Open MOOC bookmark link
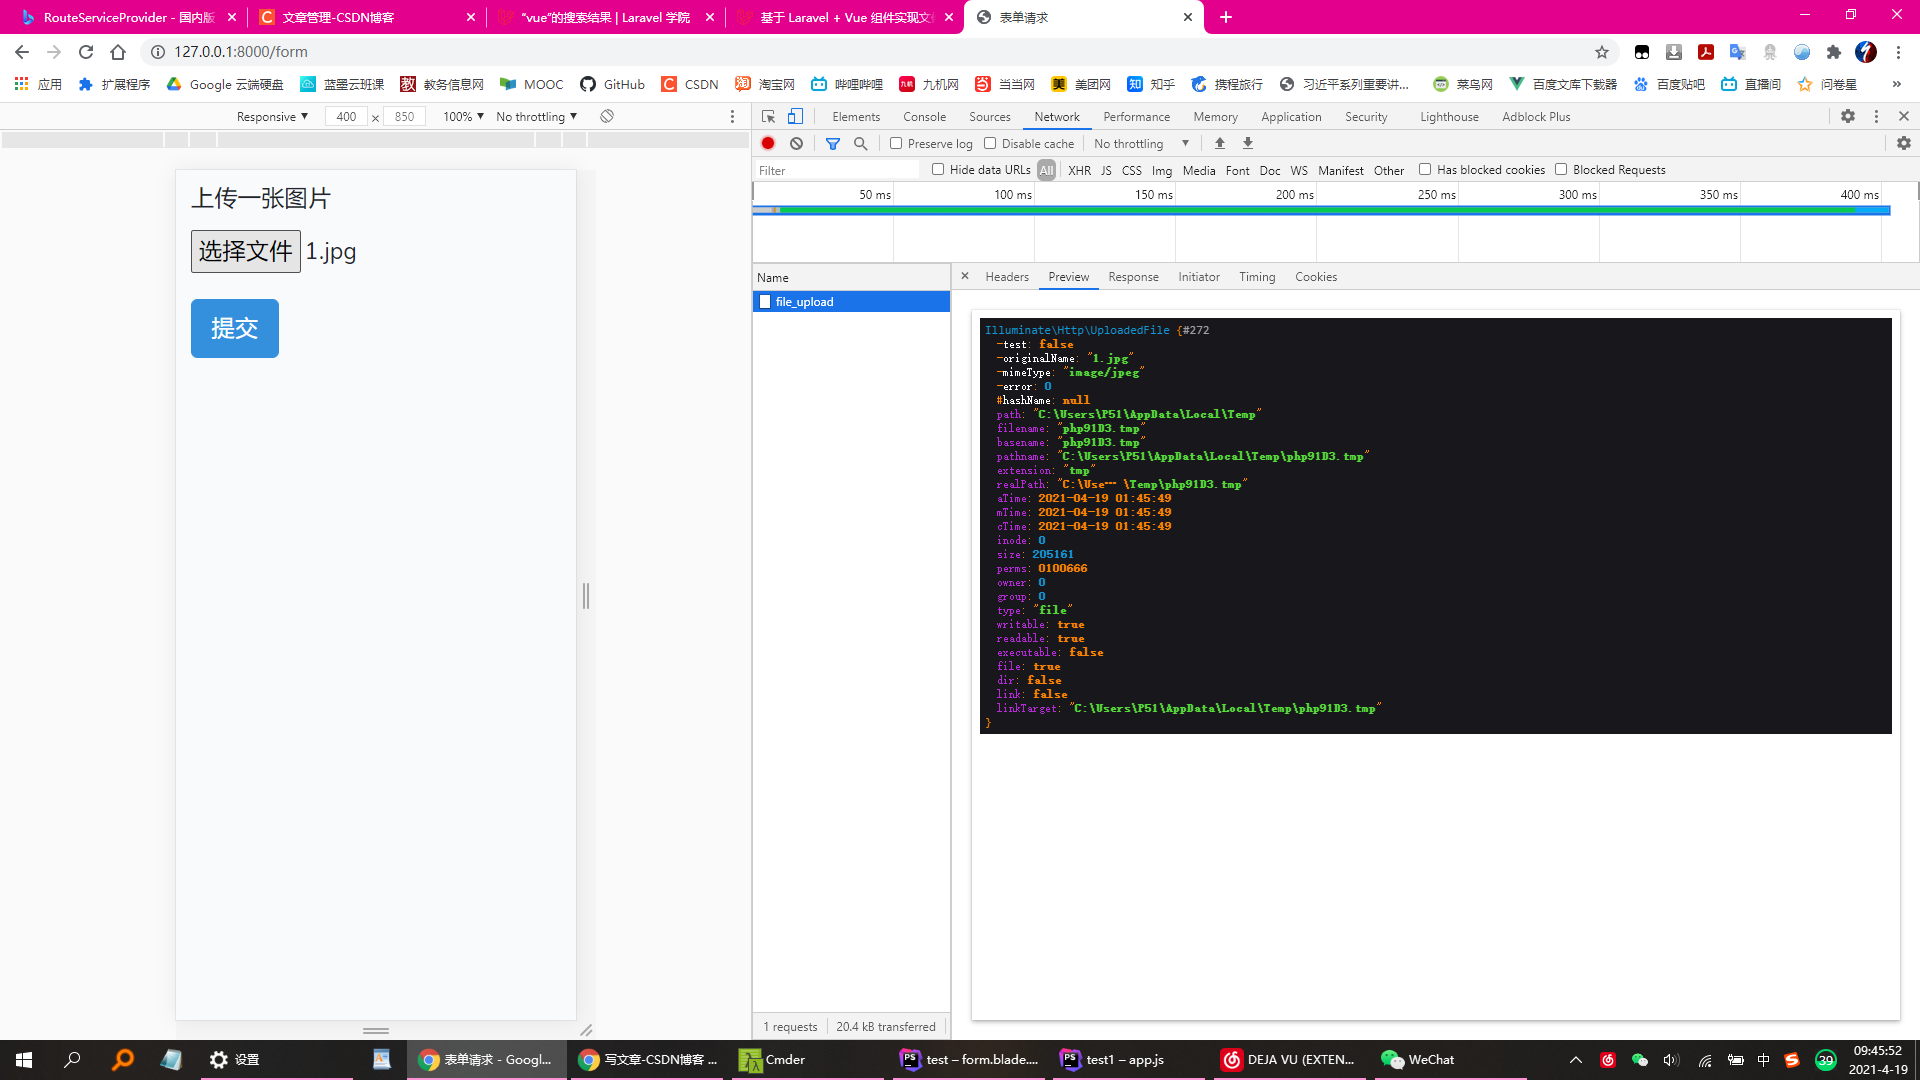The width and height of the screenshot is (1920, 1080). pos(532,84)
